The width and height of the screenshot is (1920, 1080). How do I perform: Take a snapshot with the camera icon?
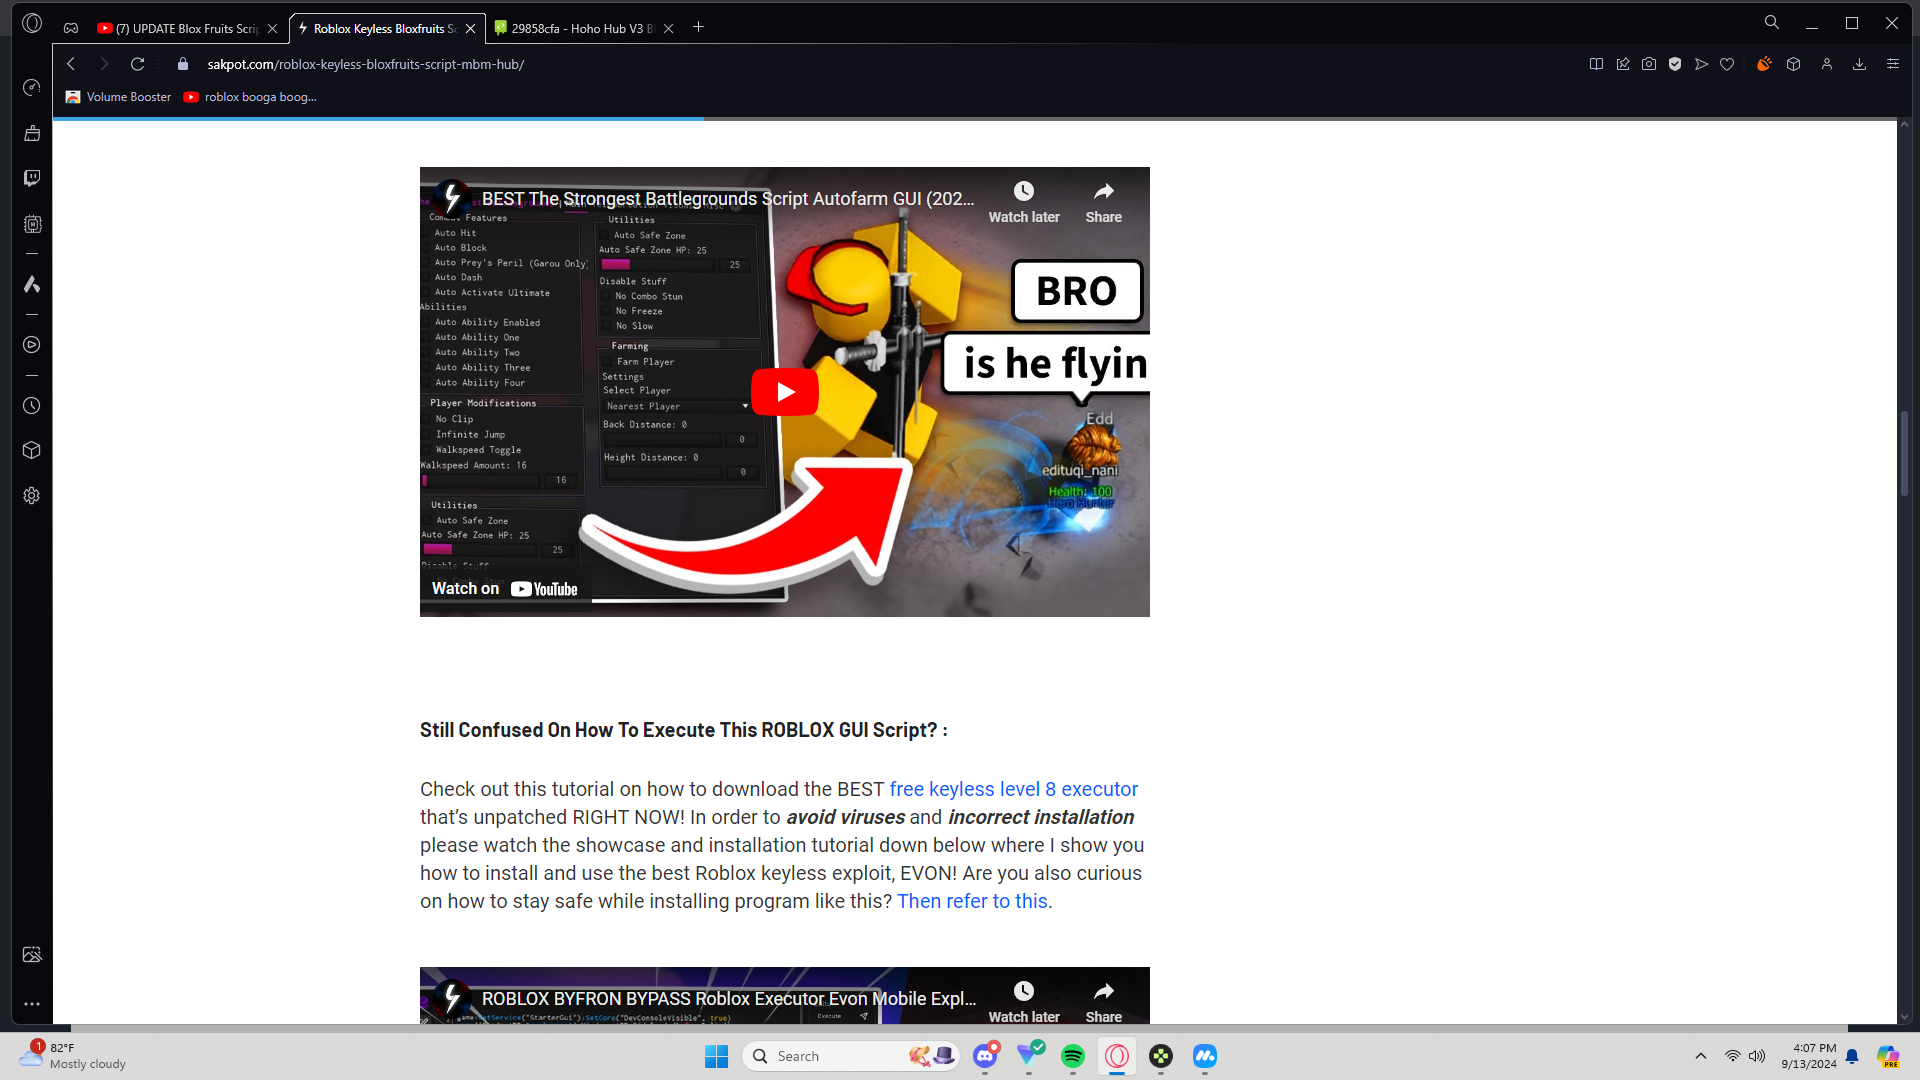coord(1649,64)
